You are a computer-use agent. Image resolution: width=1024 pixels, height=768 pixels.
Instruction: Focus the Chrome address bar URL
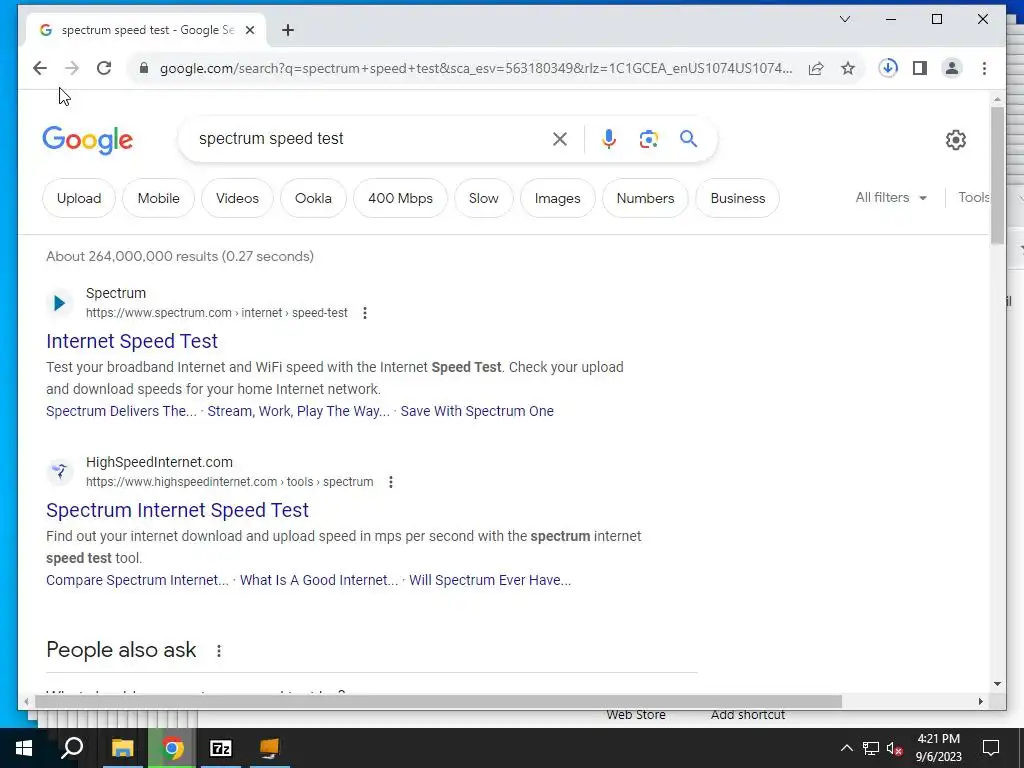[x=475, y=68]
